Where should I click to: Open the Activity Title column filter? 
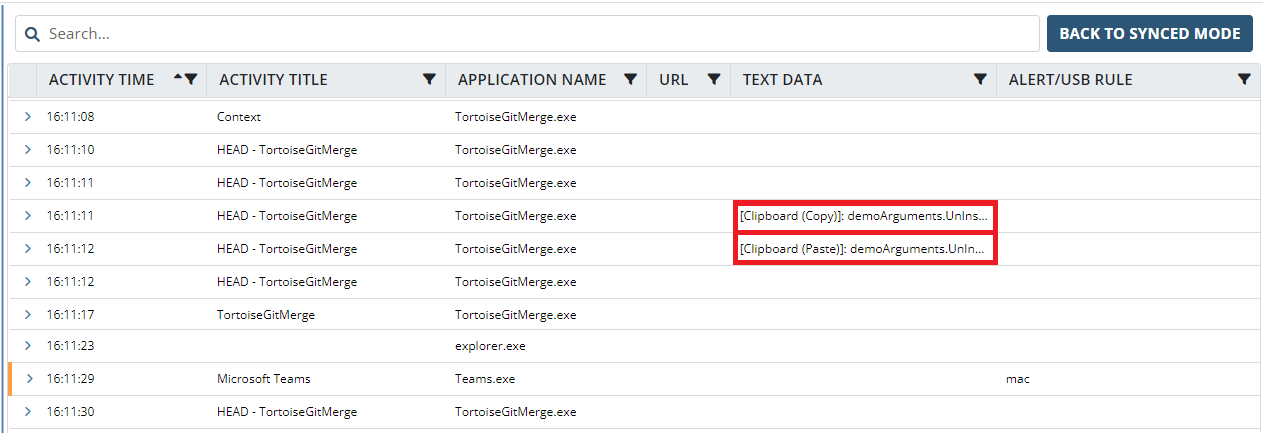[429, 80]
